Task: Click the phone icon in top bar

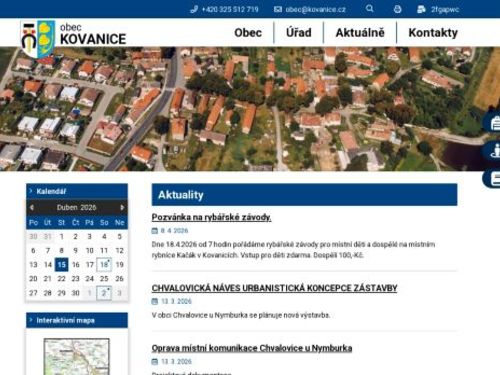Action: click(x=194, y=9)
